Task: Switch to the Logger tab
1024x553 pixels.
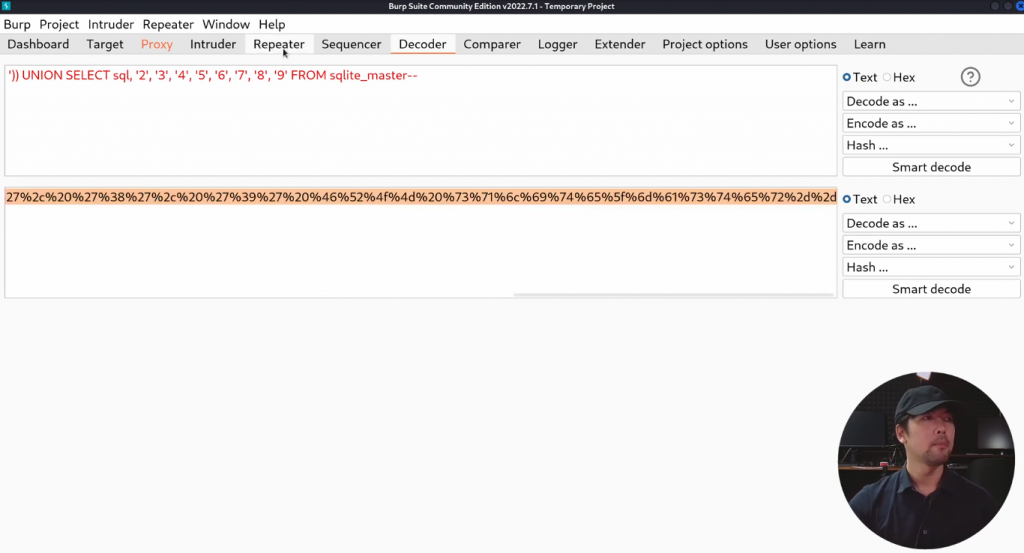Action: pyautogui.click(x=558, y=44)
